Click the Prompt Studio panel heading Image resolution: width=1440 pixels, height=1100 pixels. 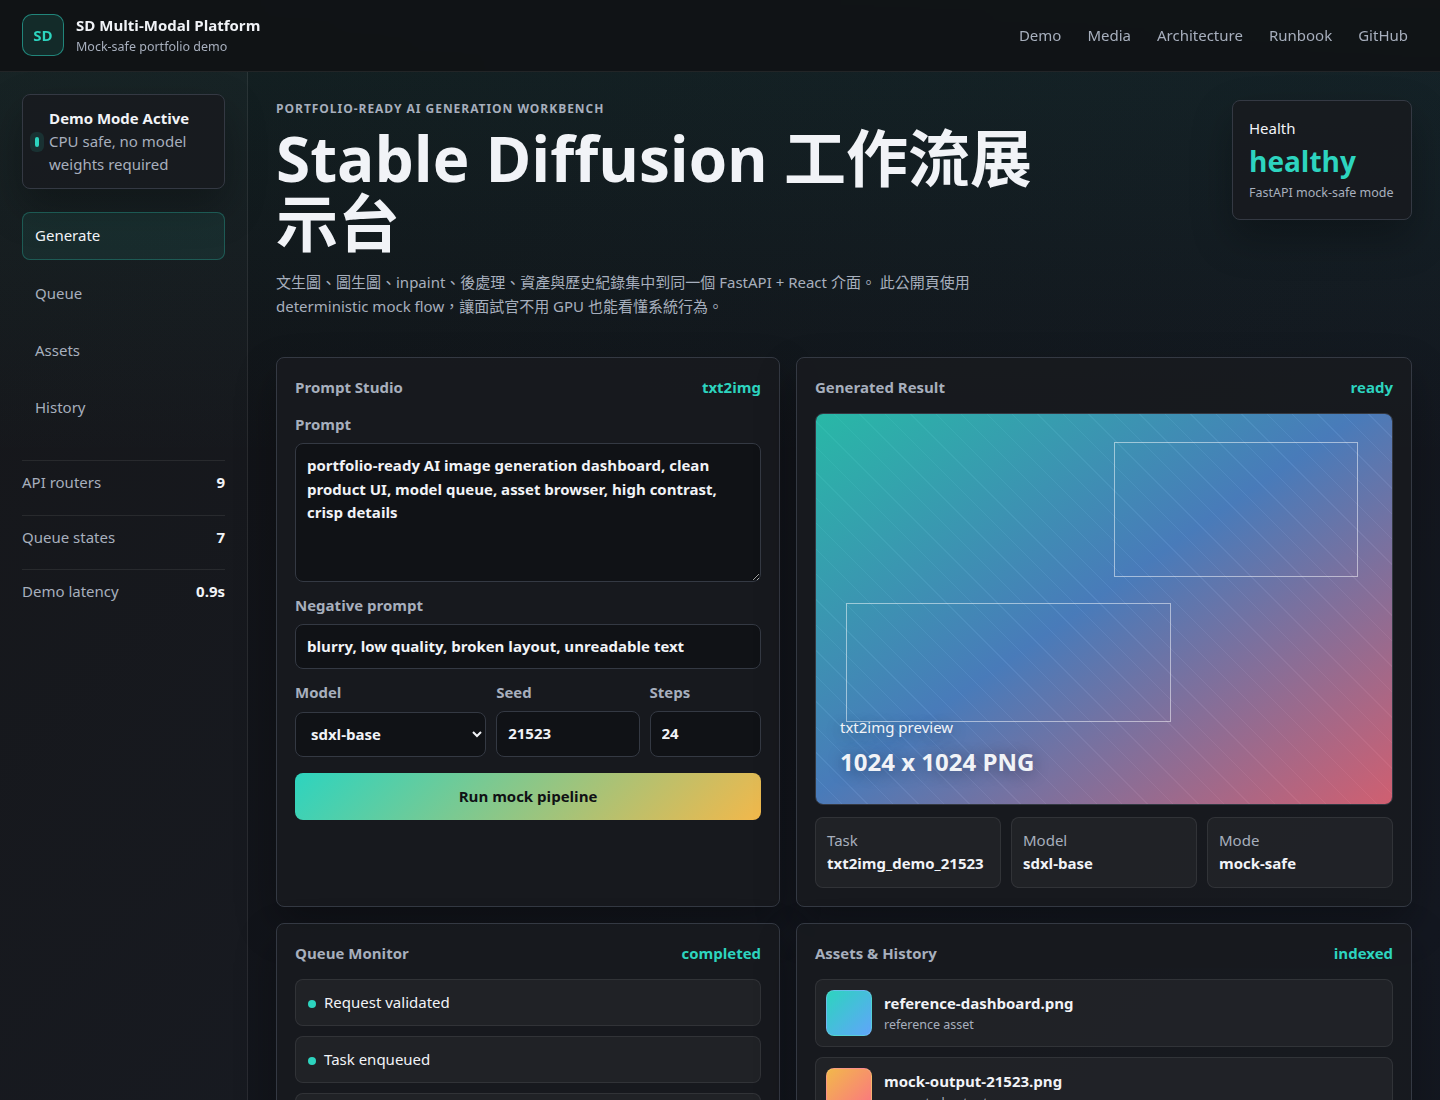point(349,388)
